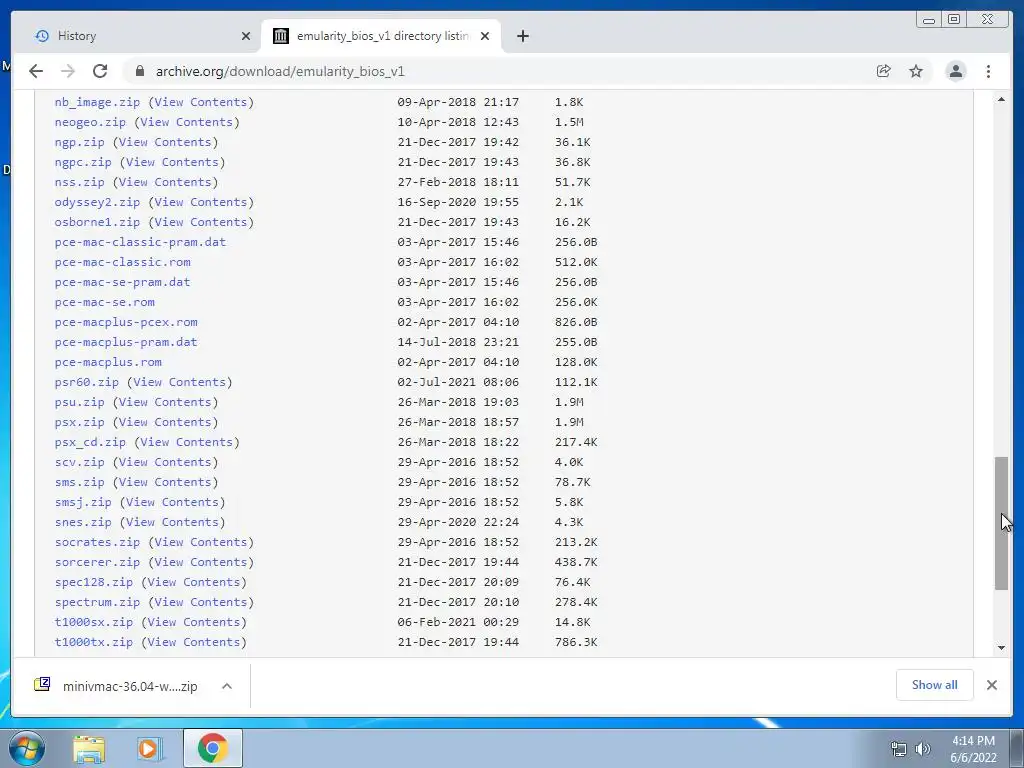The height and width of the screenshot is (768, 1024).
Task: Click the vertical scrollbar thumb
Action: (1001, 523)
